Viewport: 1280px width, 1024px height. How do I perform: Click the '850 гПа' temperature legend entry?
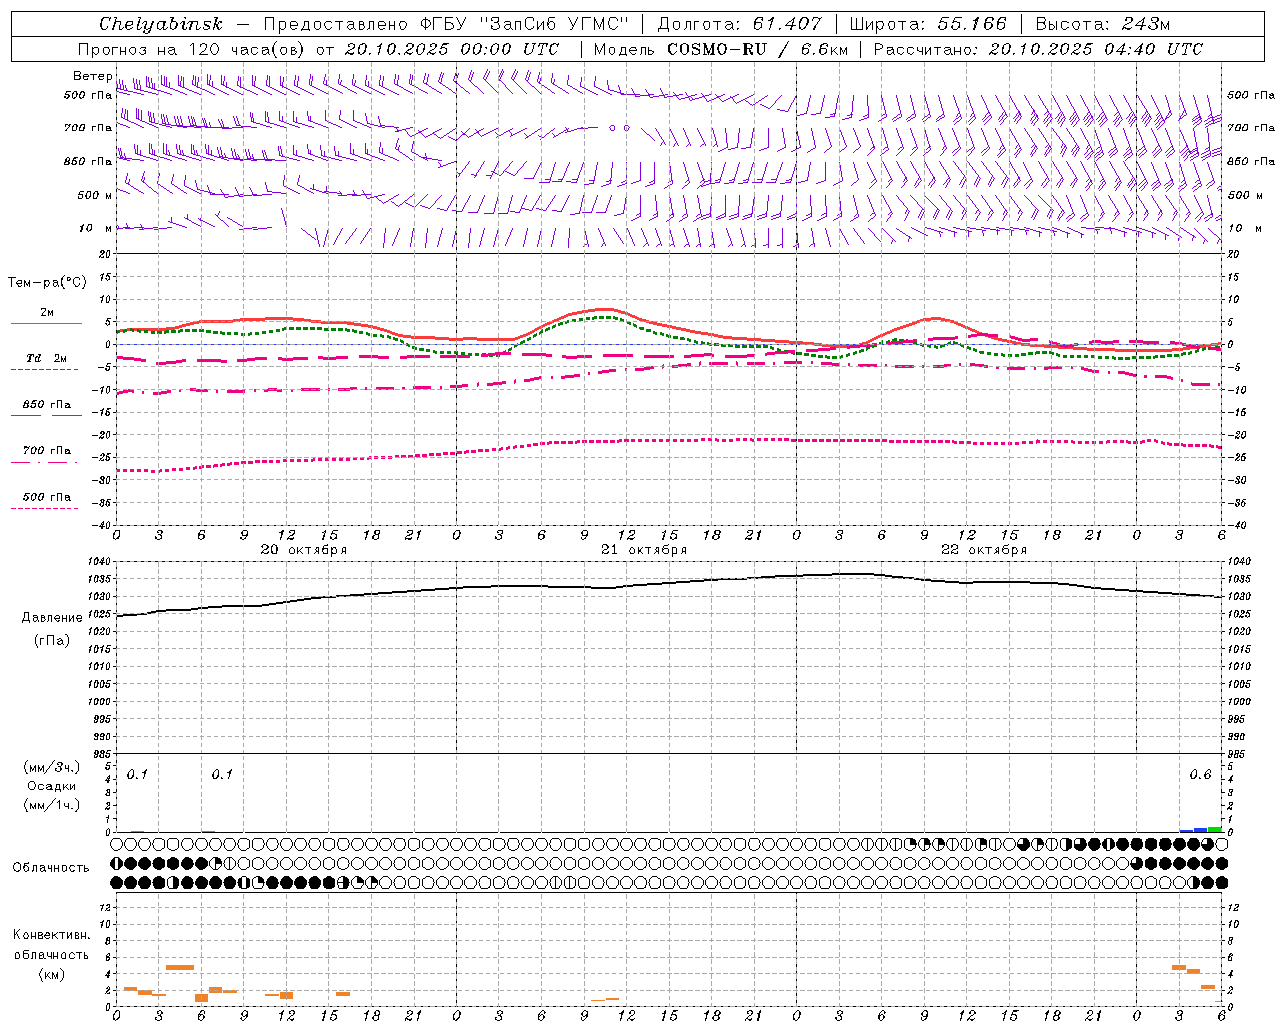click(x=47, y=404)
